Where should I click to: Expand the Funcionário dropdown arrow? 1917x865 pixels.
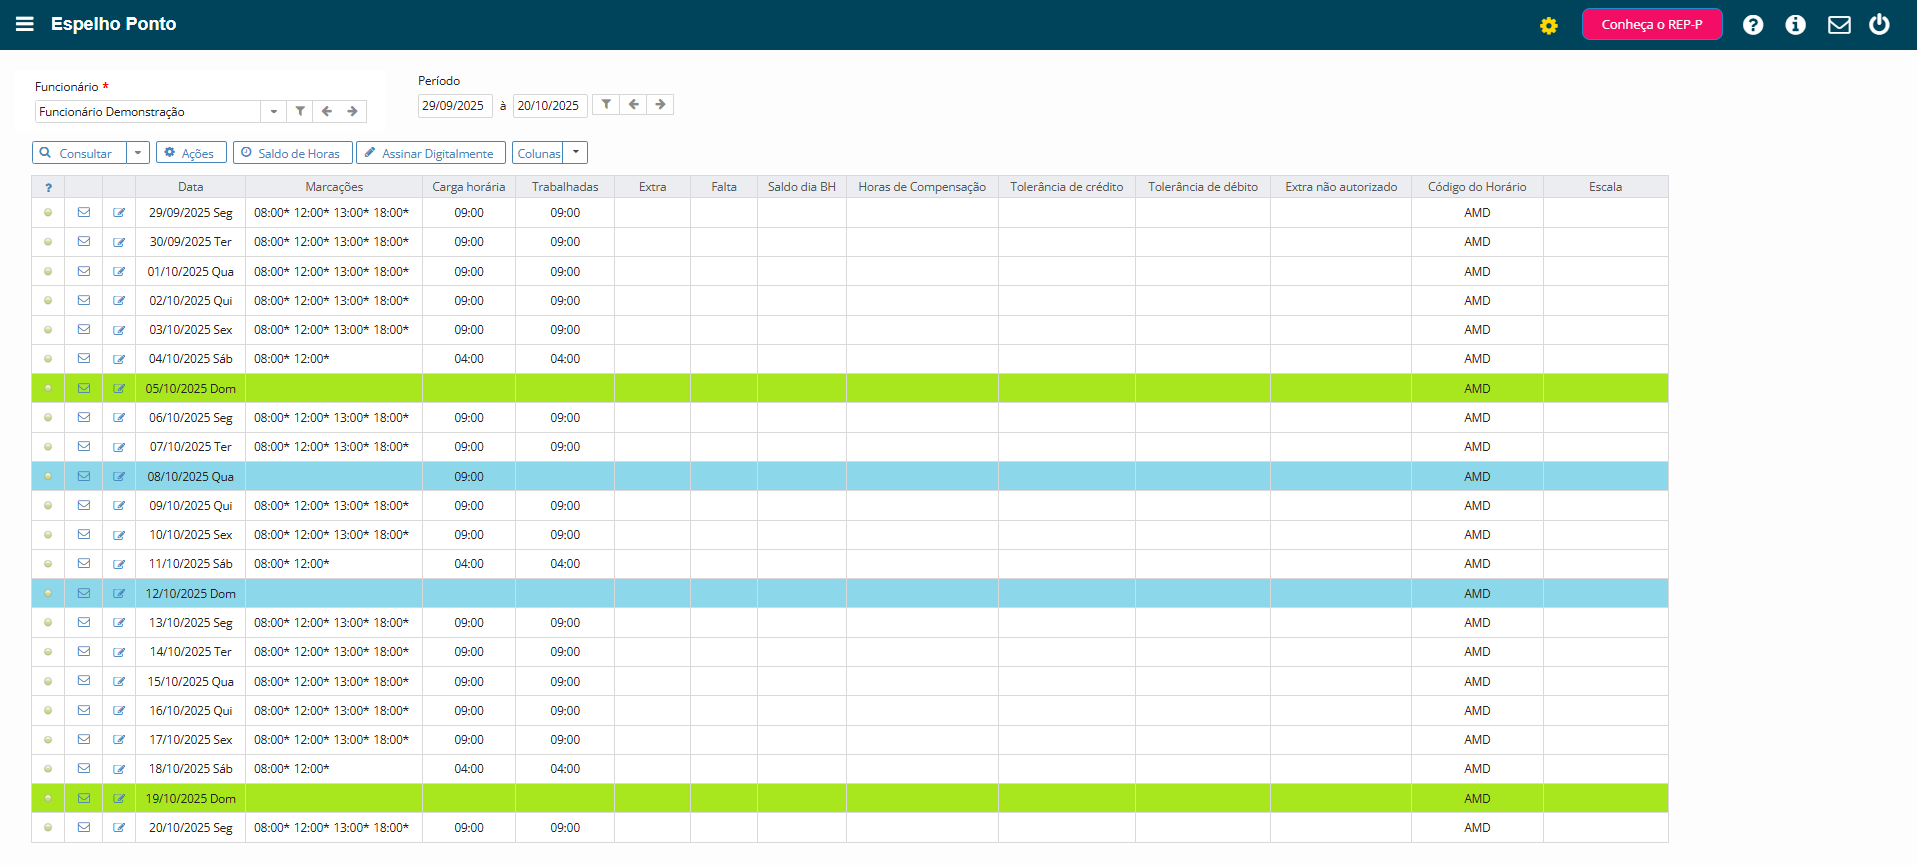(x=273, y=111)
